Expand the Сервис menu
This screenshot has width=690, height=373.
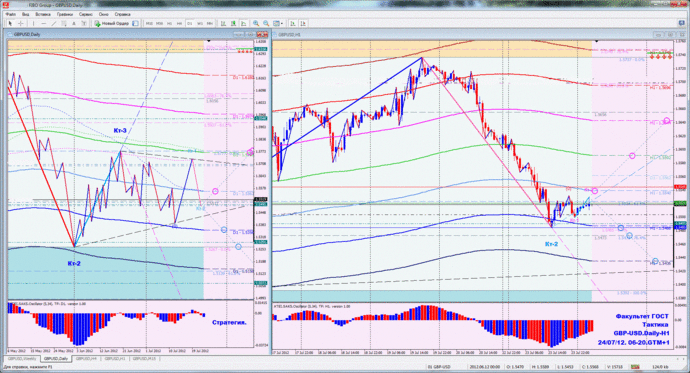coord(85,14)
